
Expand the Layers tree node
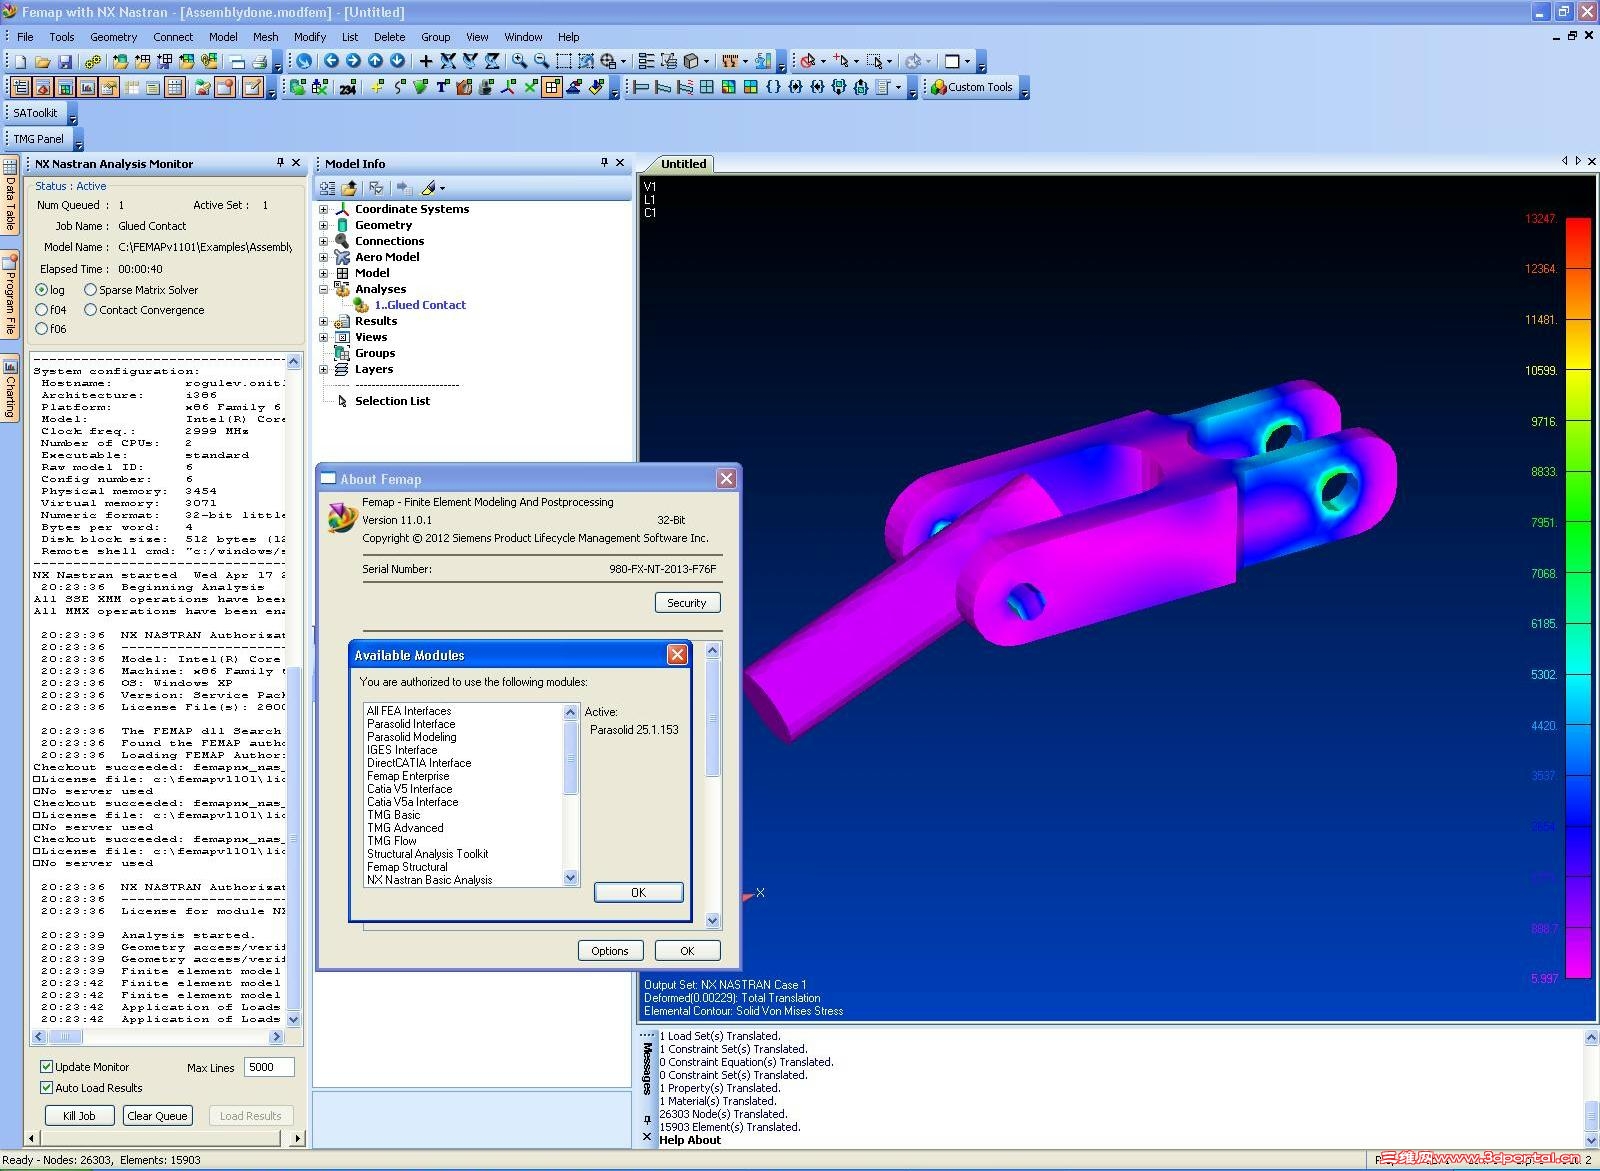coord(323,370)
